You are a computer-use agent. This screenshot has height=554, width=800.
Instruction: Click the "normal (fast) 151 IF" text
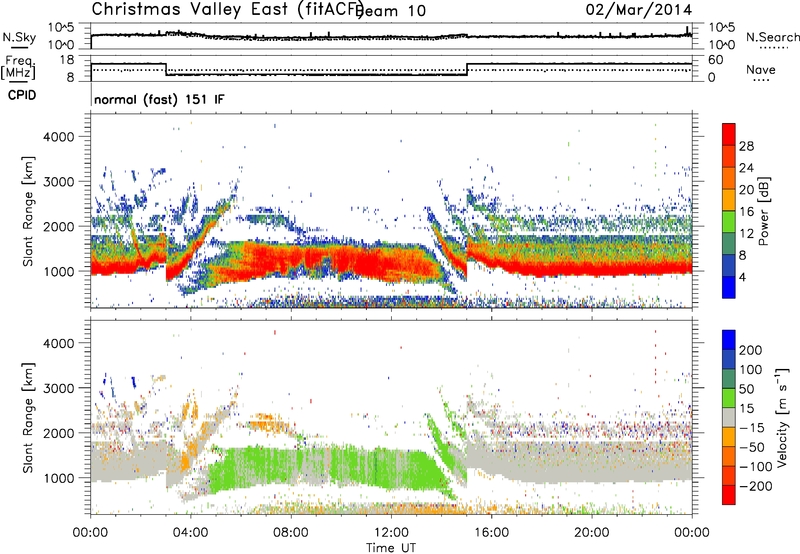[x=159, y=99]
